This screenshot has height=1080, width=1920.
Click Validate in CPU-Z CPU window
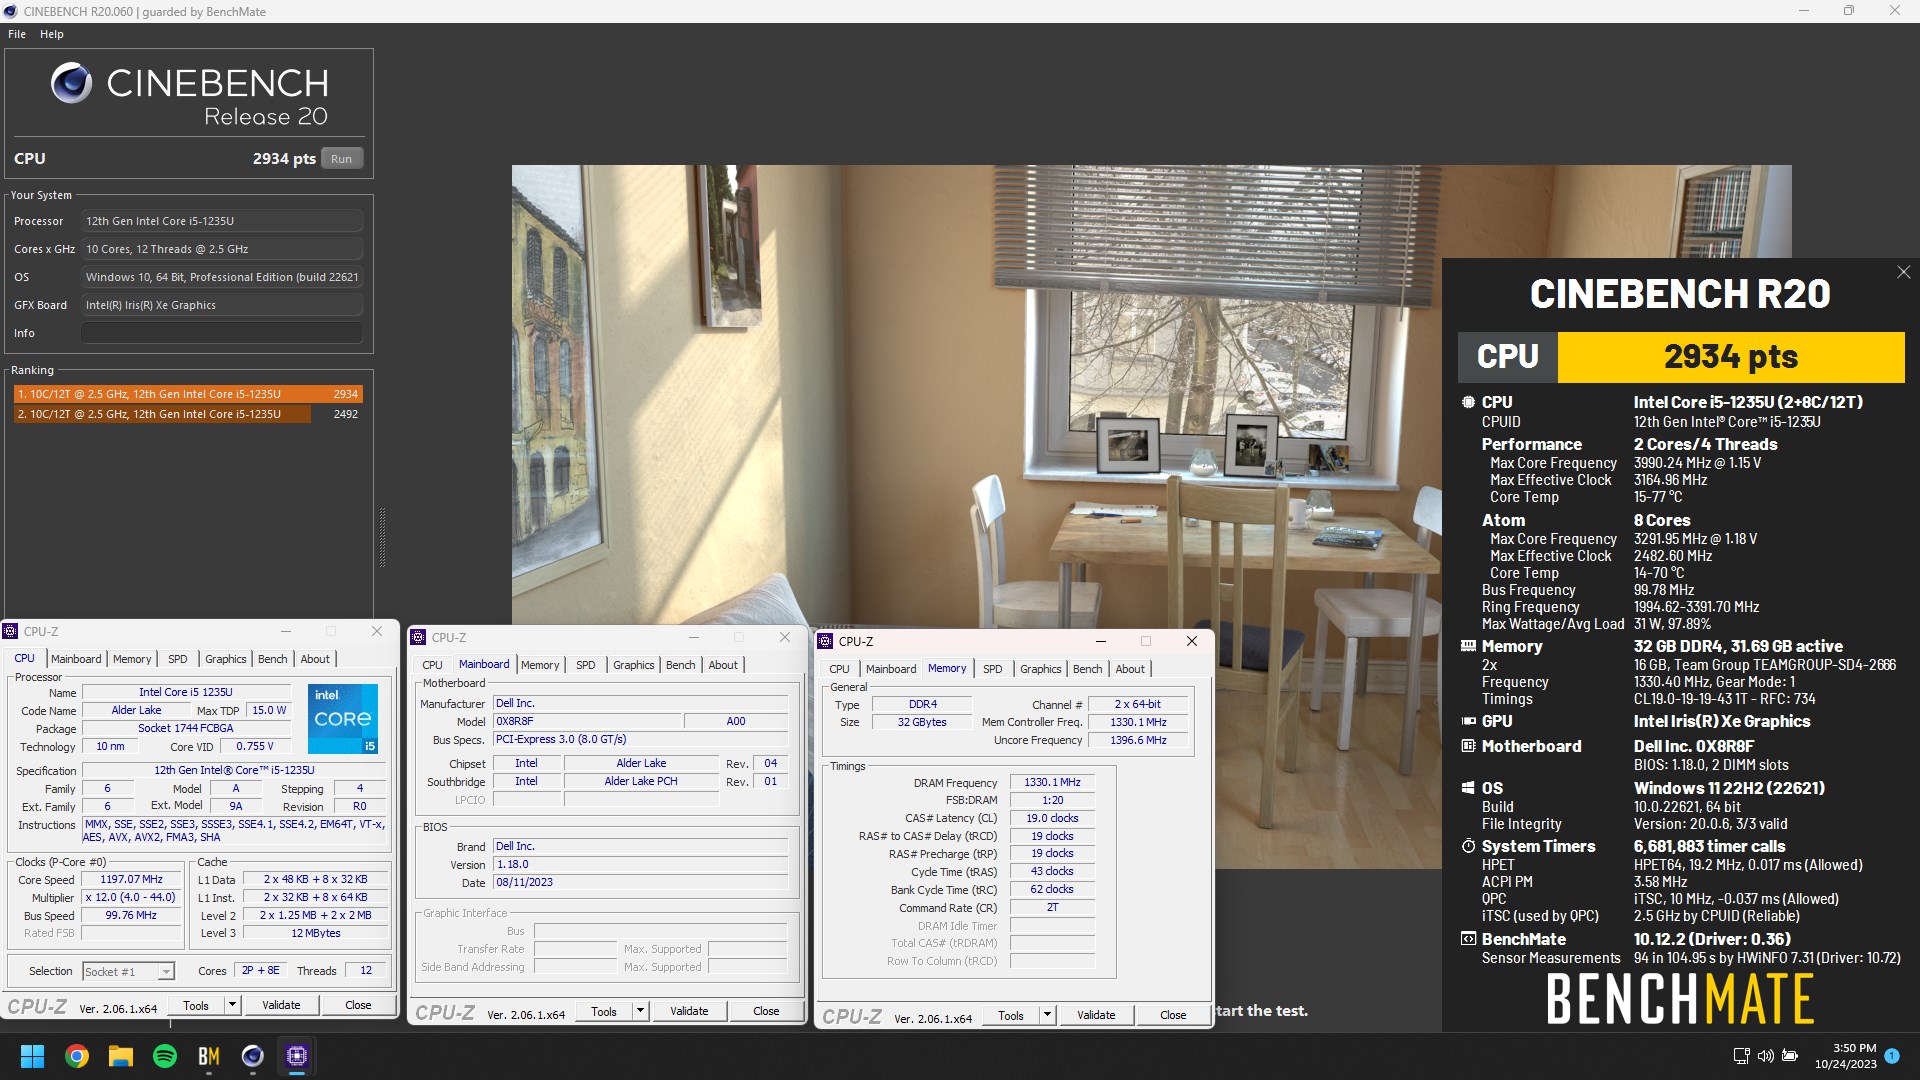pyautogui.click(x=281, y=1005)
